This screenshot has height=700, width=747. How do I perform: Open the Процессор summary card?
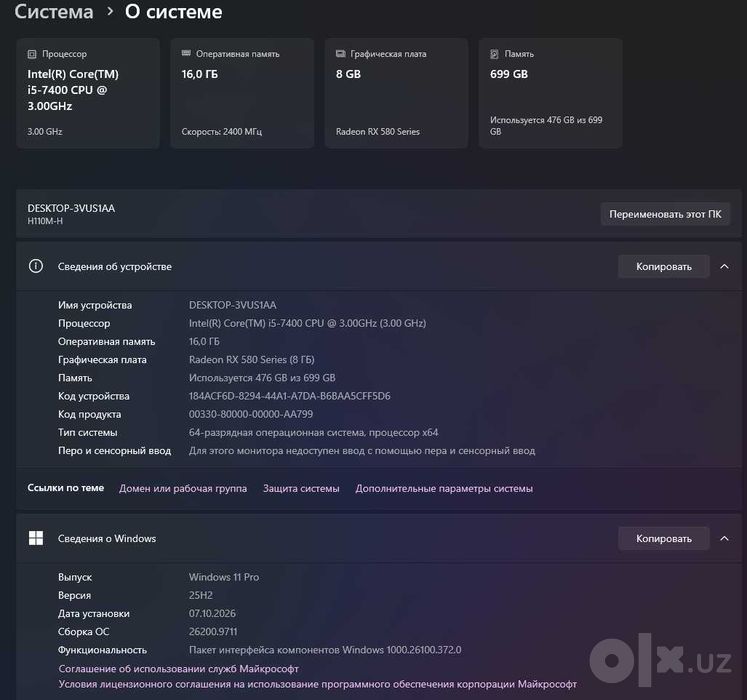88,93
